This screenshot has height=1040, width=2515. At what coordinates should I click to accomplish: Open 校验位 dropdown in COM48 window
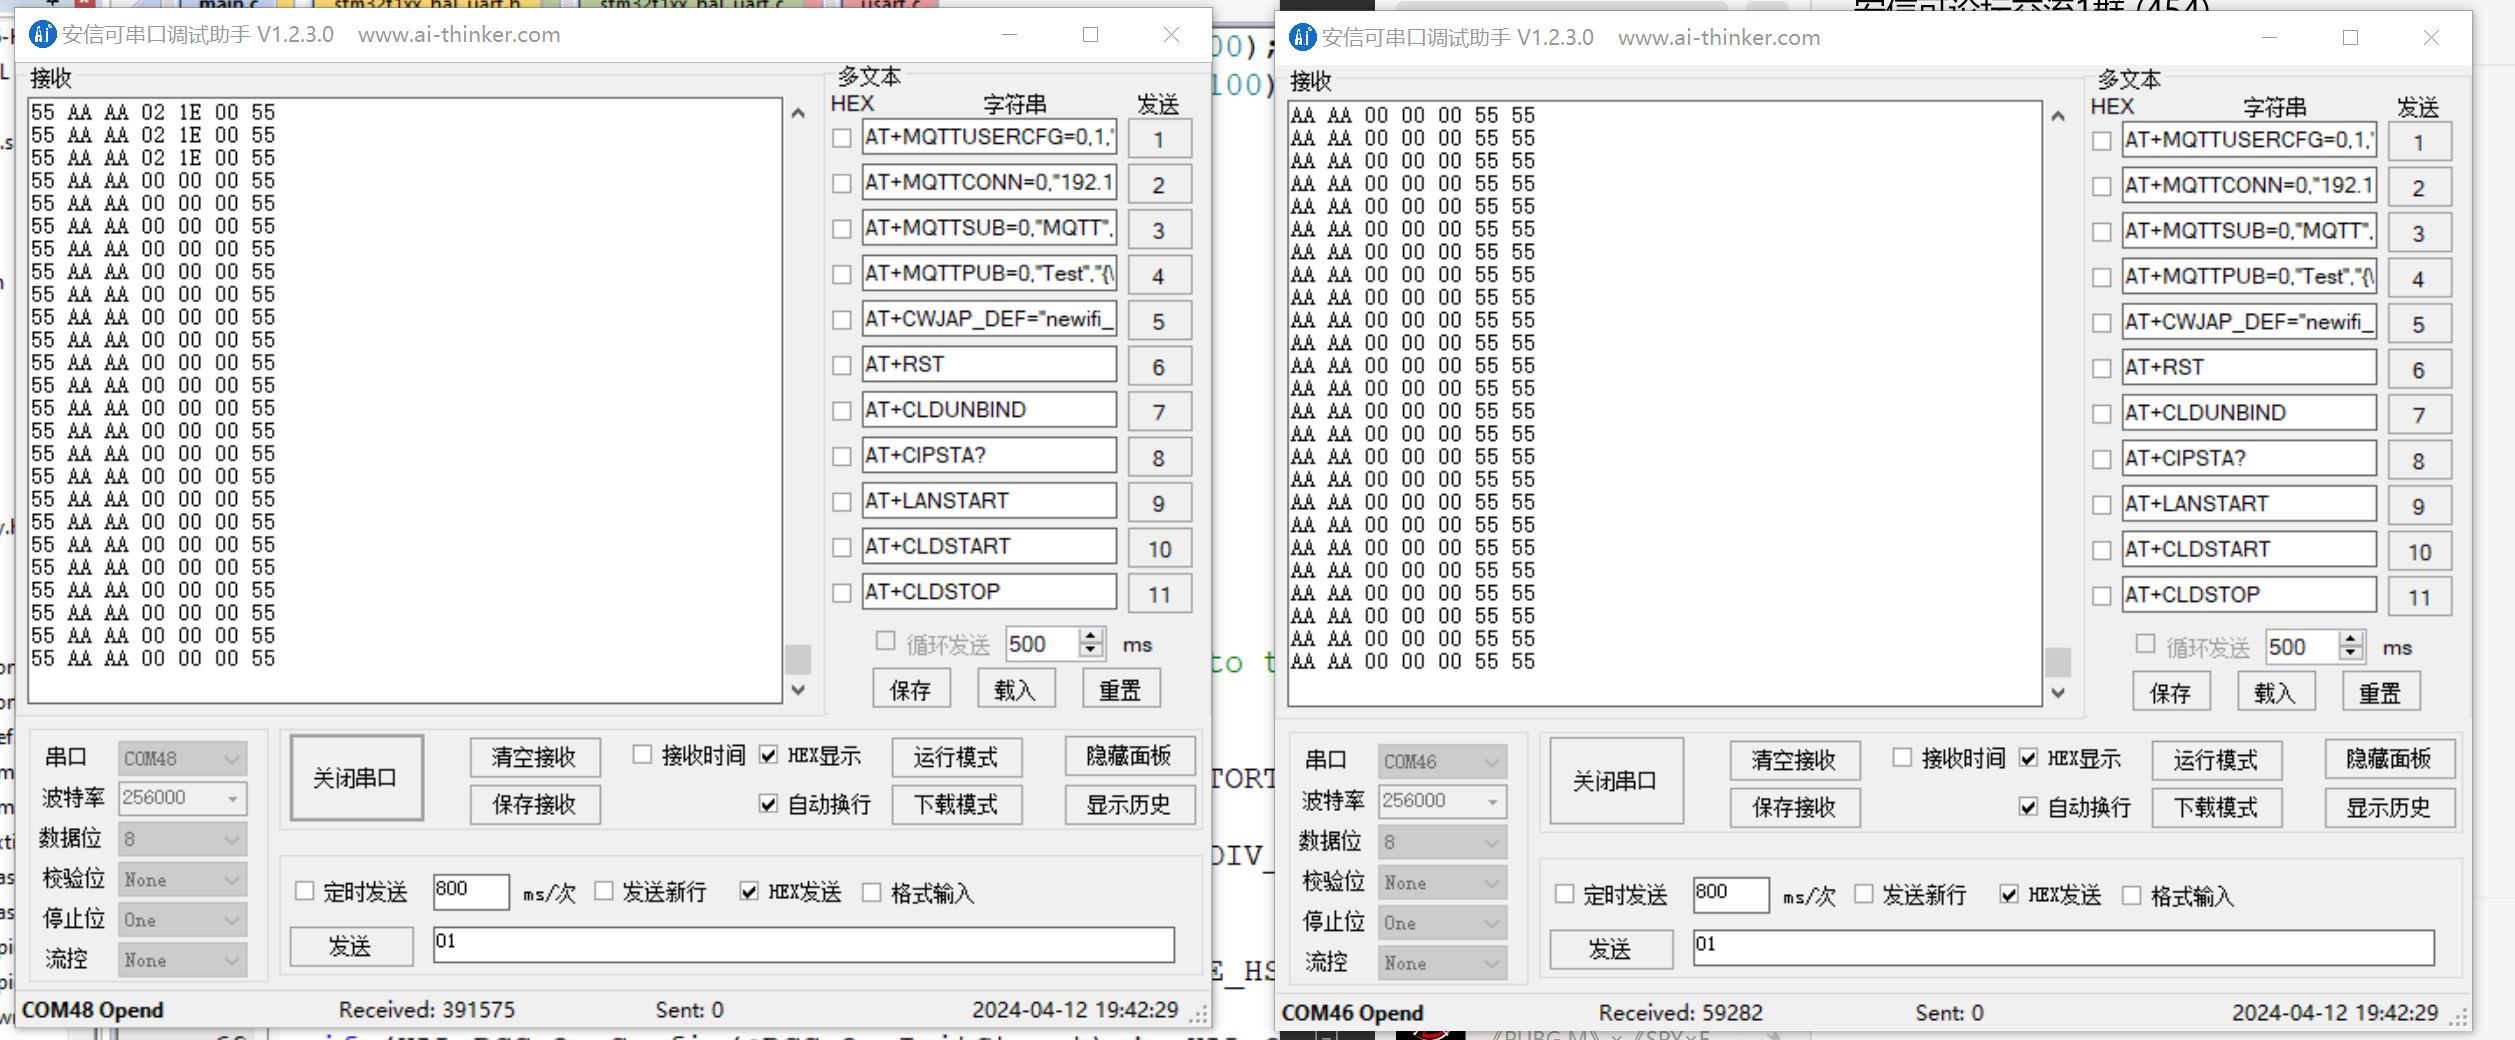182,880
